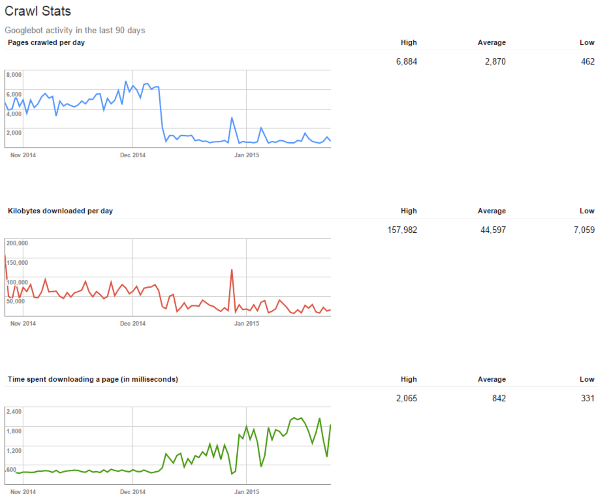Viewport: 600px width, 498px height.
Task: Click Nov 2014 label under pages crawled chart
Action: pos(23,155)
